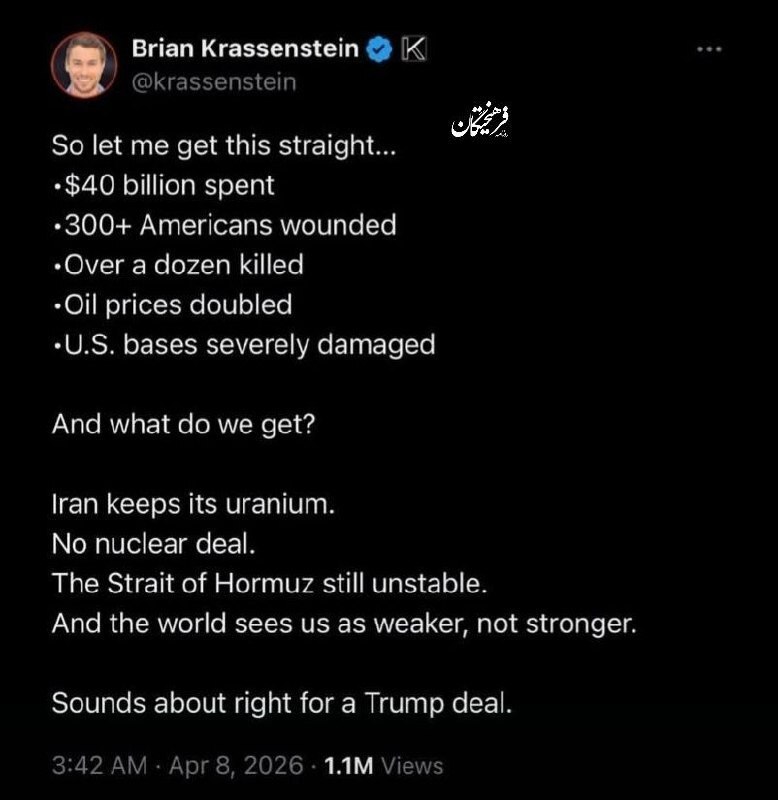Click the display name Brian Krassenstein

[245, 49]
